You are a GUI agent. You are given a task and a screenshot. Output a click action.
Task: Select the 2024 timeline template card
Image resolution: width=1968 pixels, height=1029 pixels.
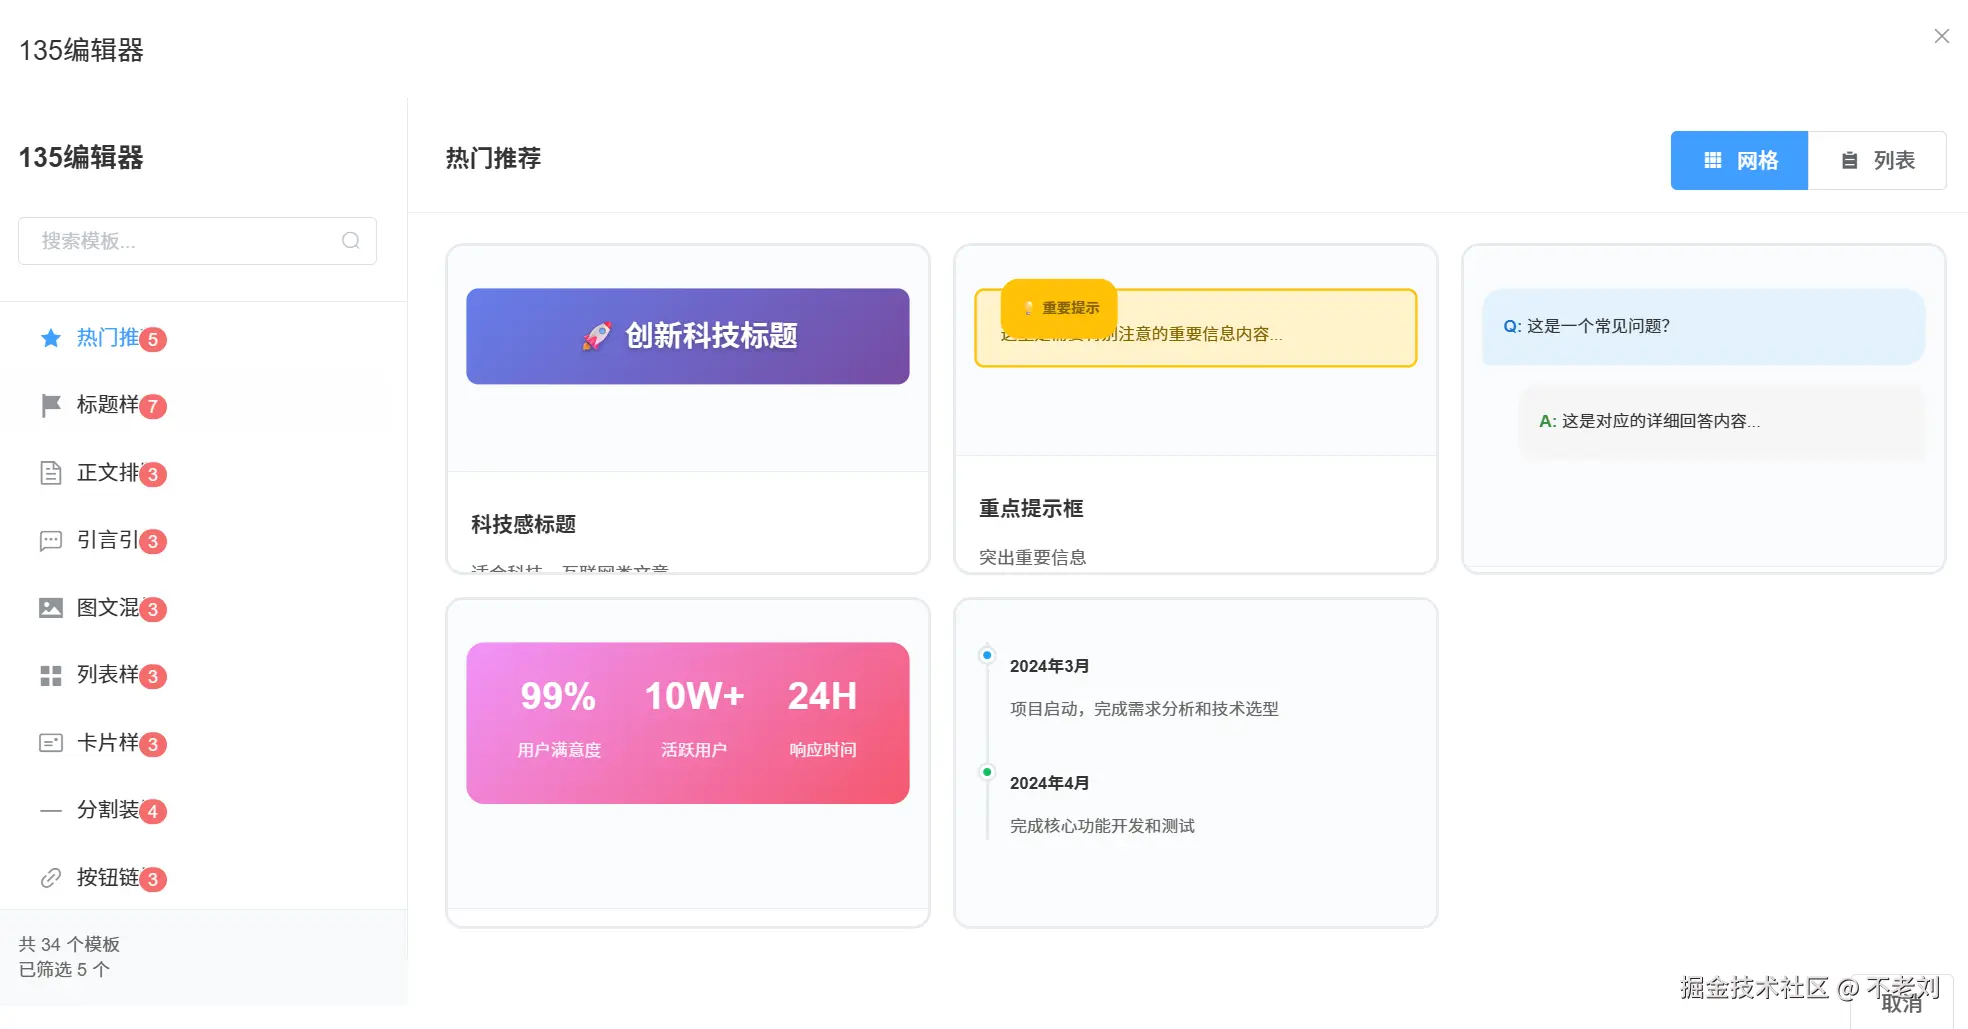(x=1196, y=760)
